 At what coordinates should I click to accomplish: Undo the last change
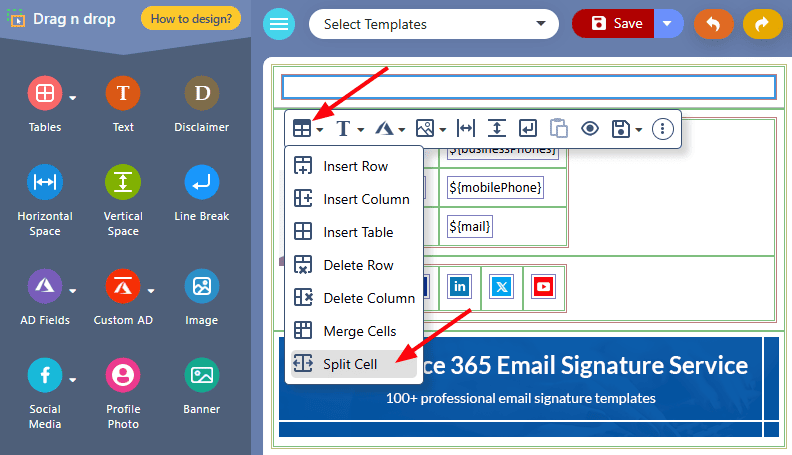pos(713,23)
